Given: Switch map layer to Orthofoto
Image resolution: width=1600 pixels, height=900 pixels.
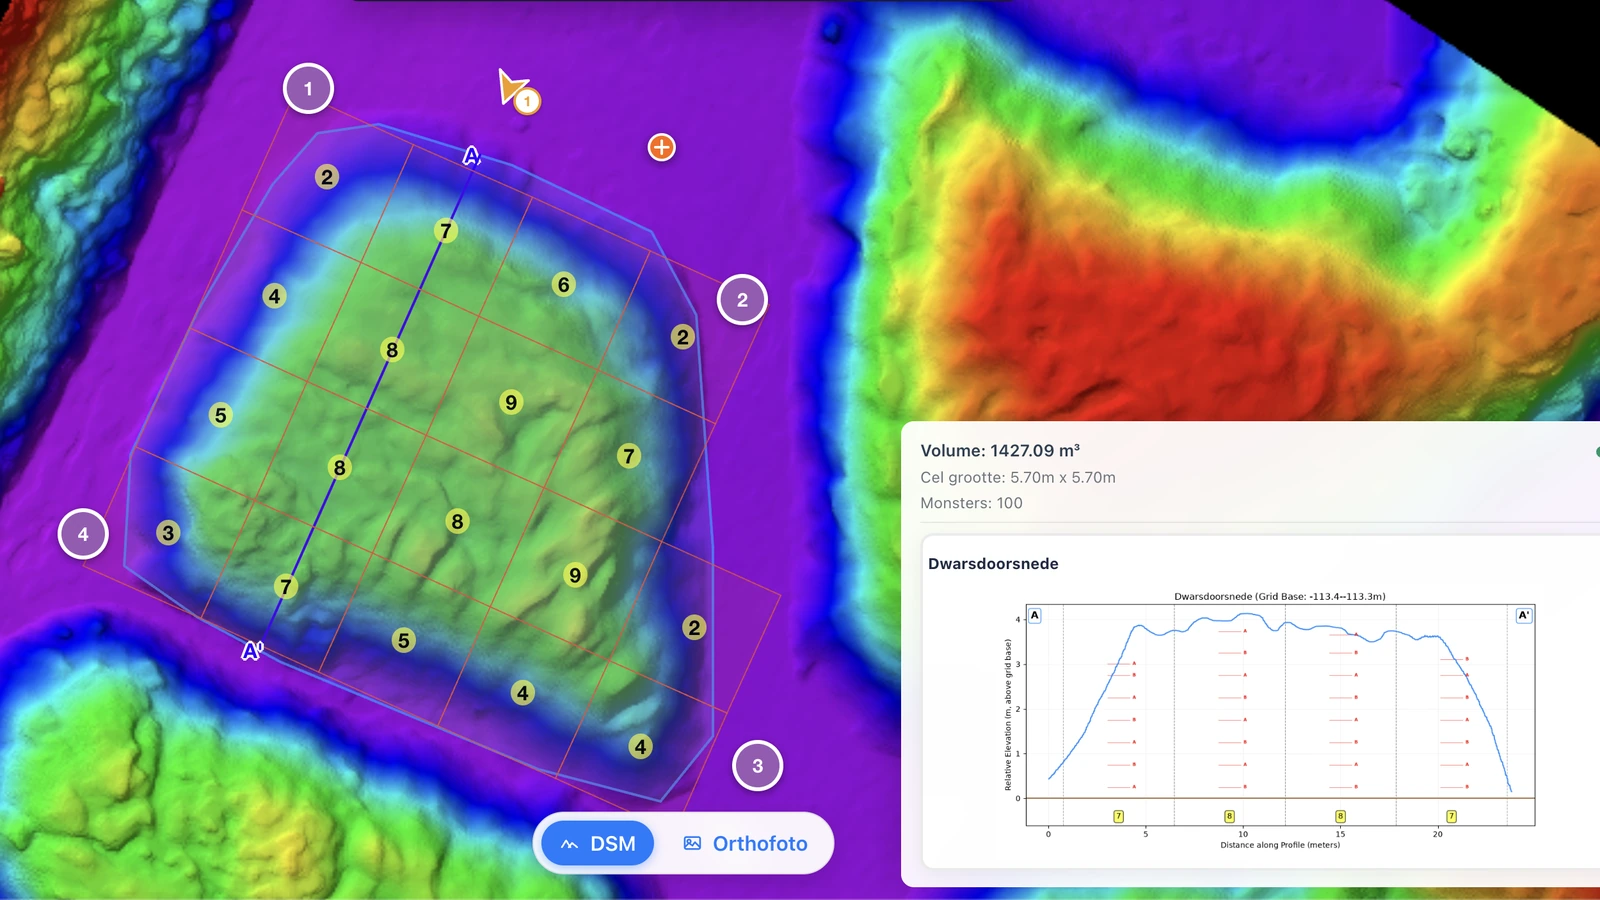Looking at the screenshot, I should (745, 843).
